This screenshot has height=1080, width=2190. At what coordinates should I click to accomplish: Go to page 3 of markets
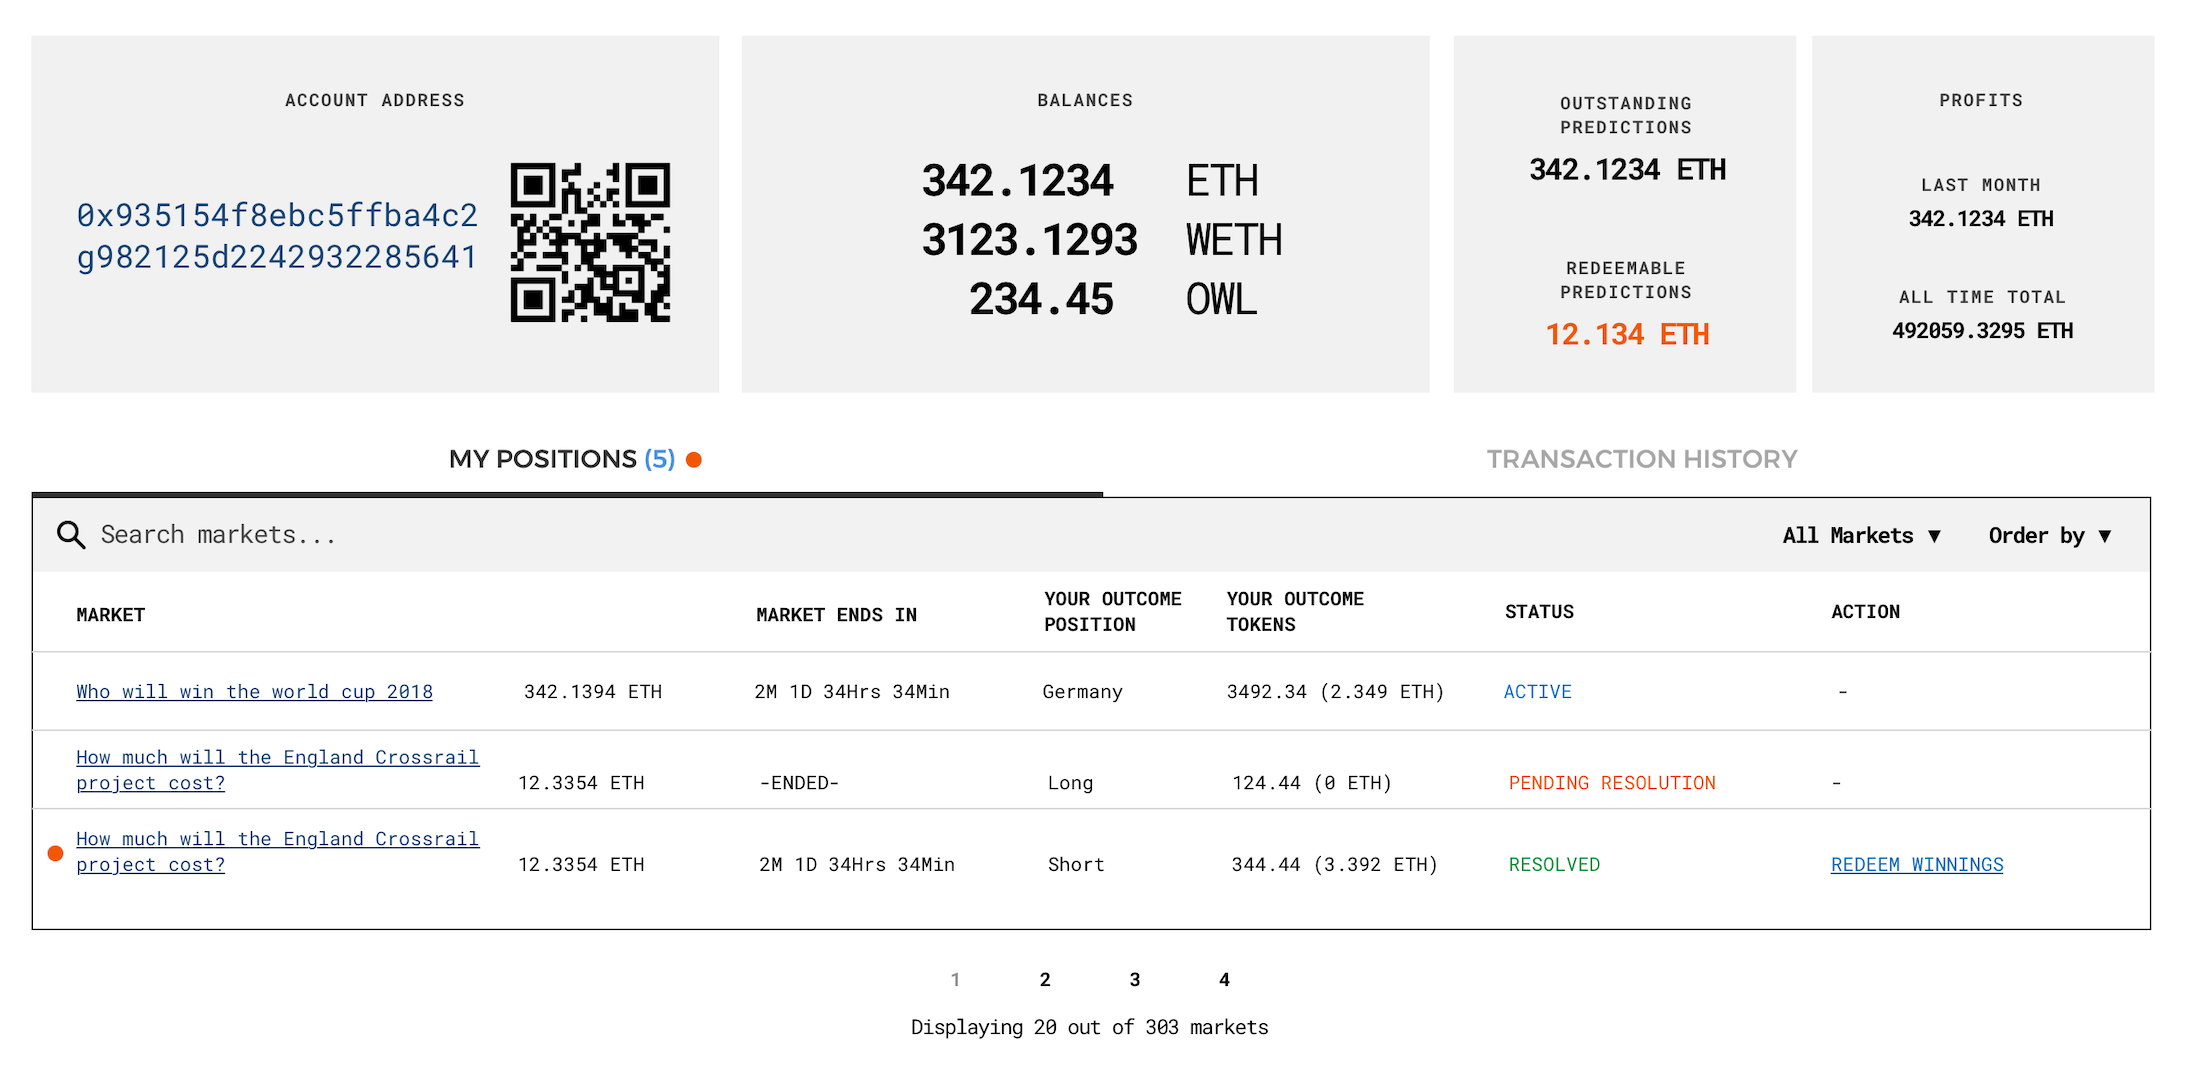[x=1134, y=980]
